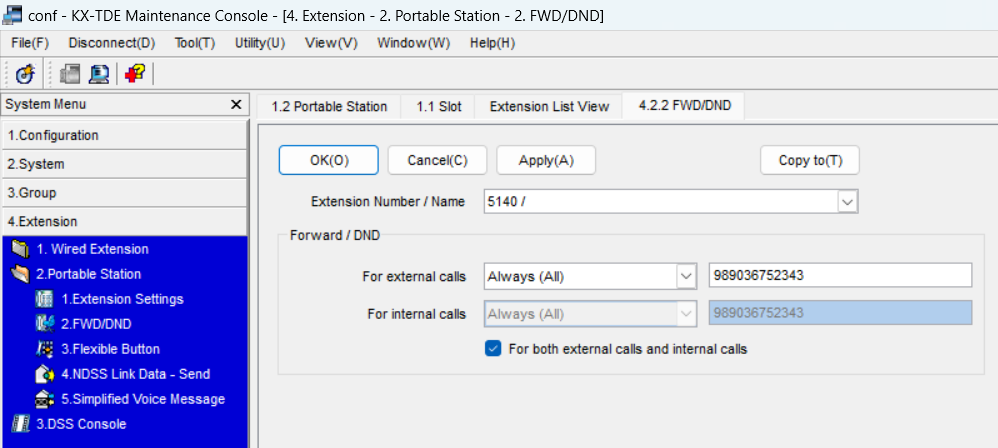
Task: Click the red cross help toolbar icon
Action: tap(134, 74)
